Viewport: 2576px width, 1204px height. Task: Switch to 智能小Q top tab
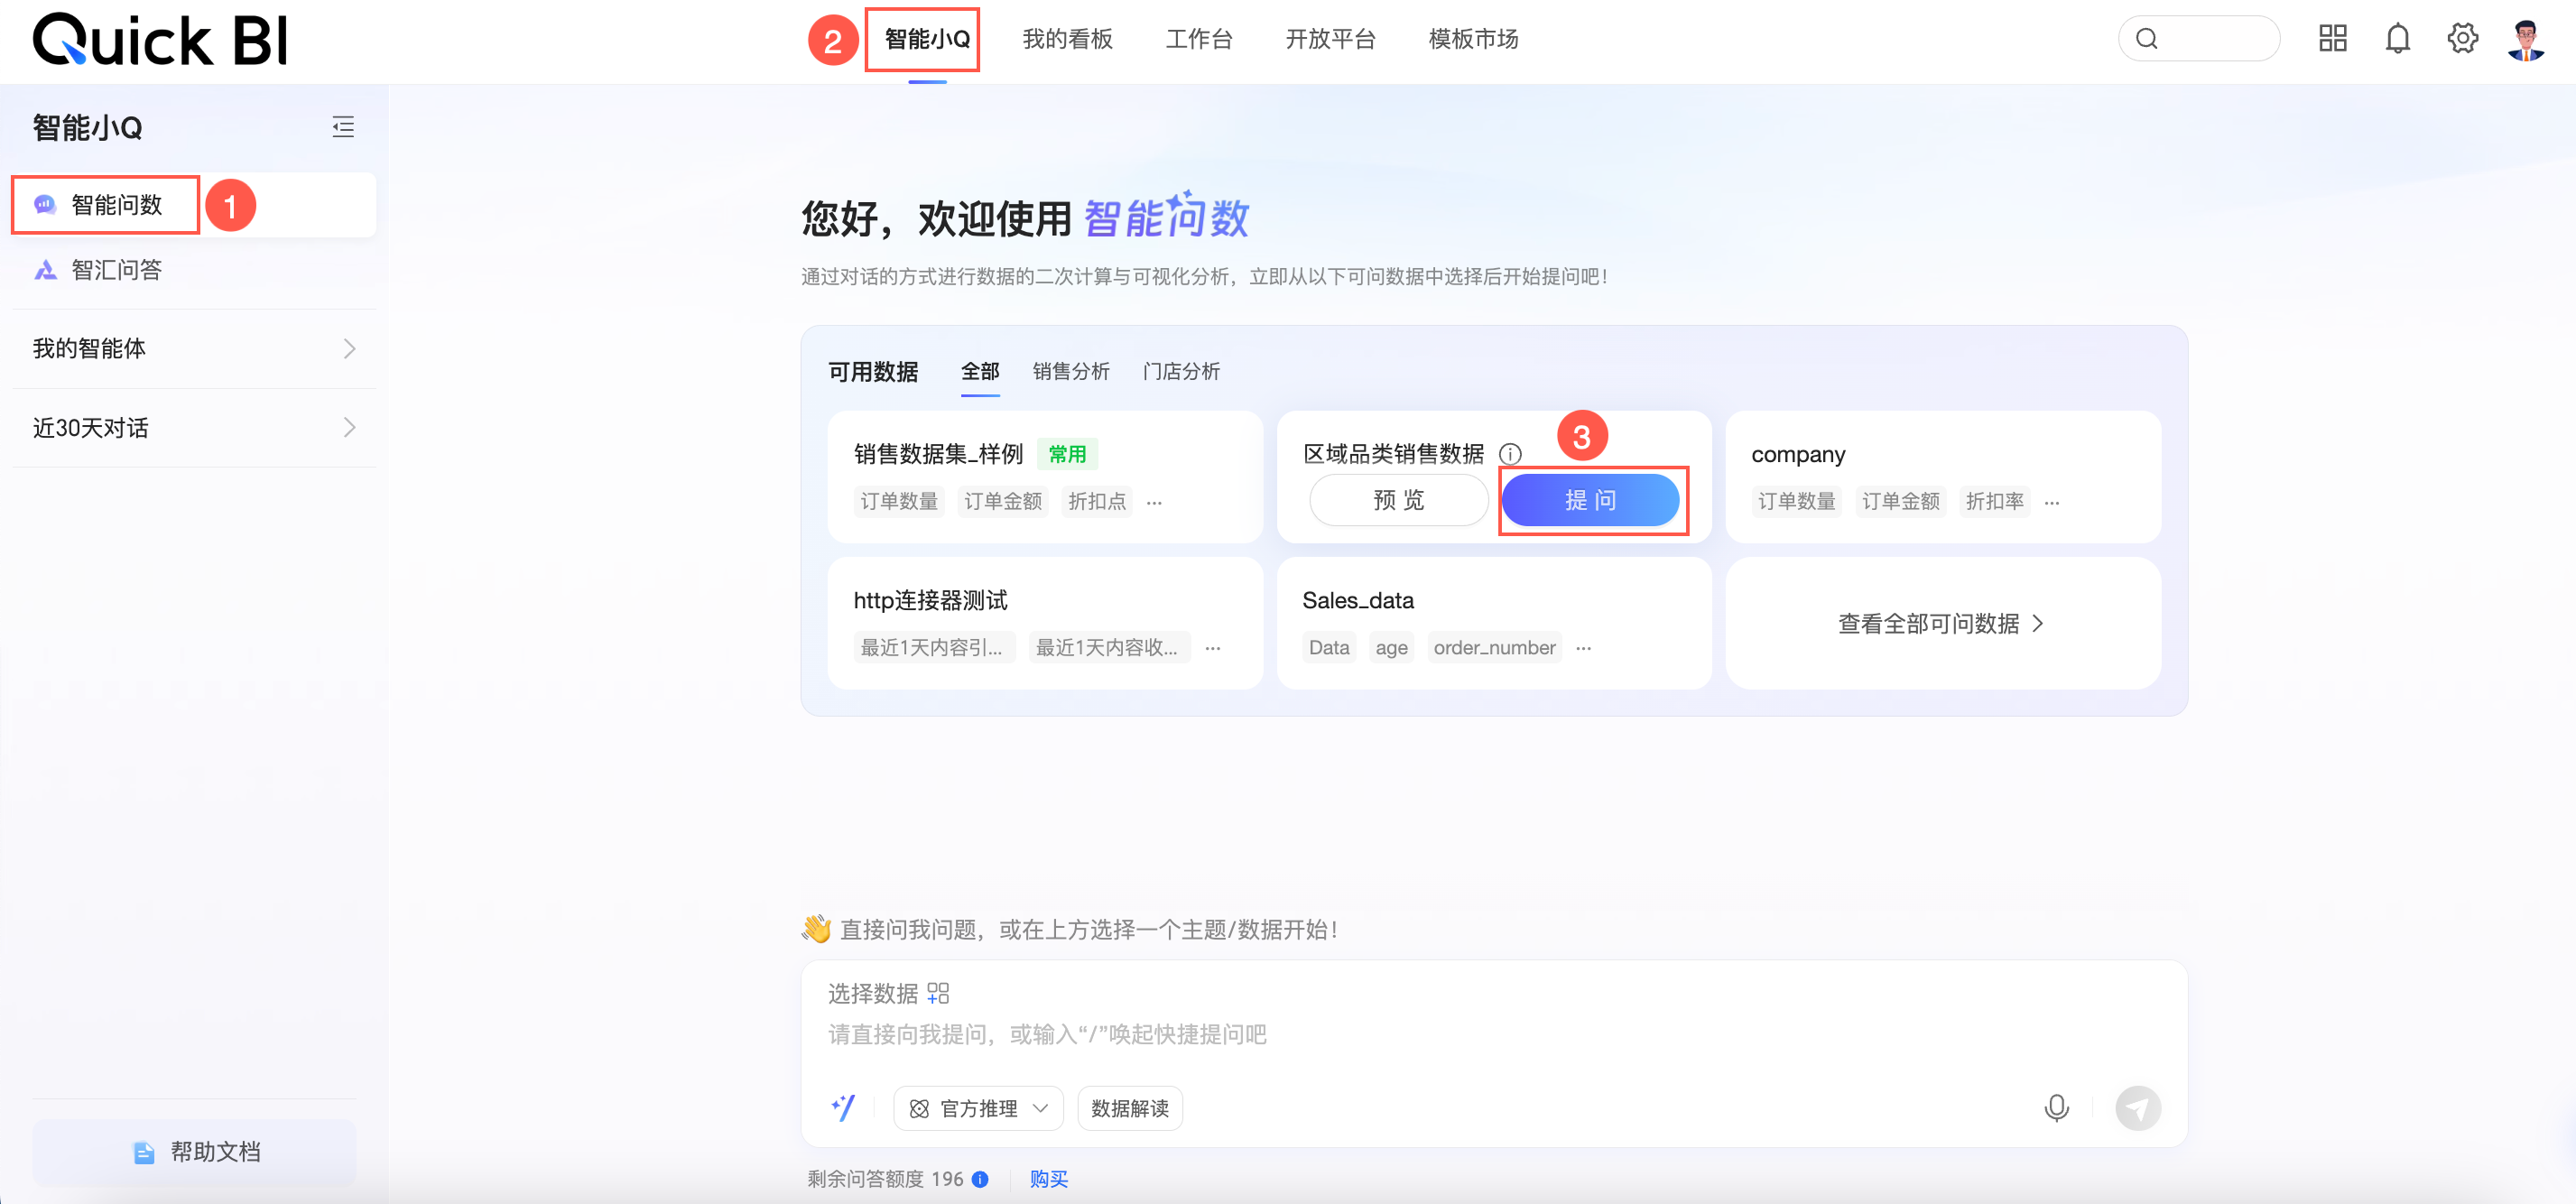927,39
